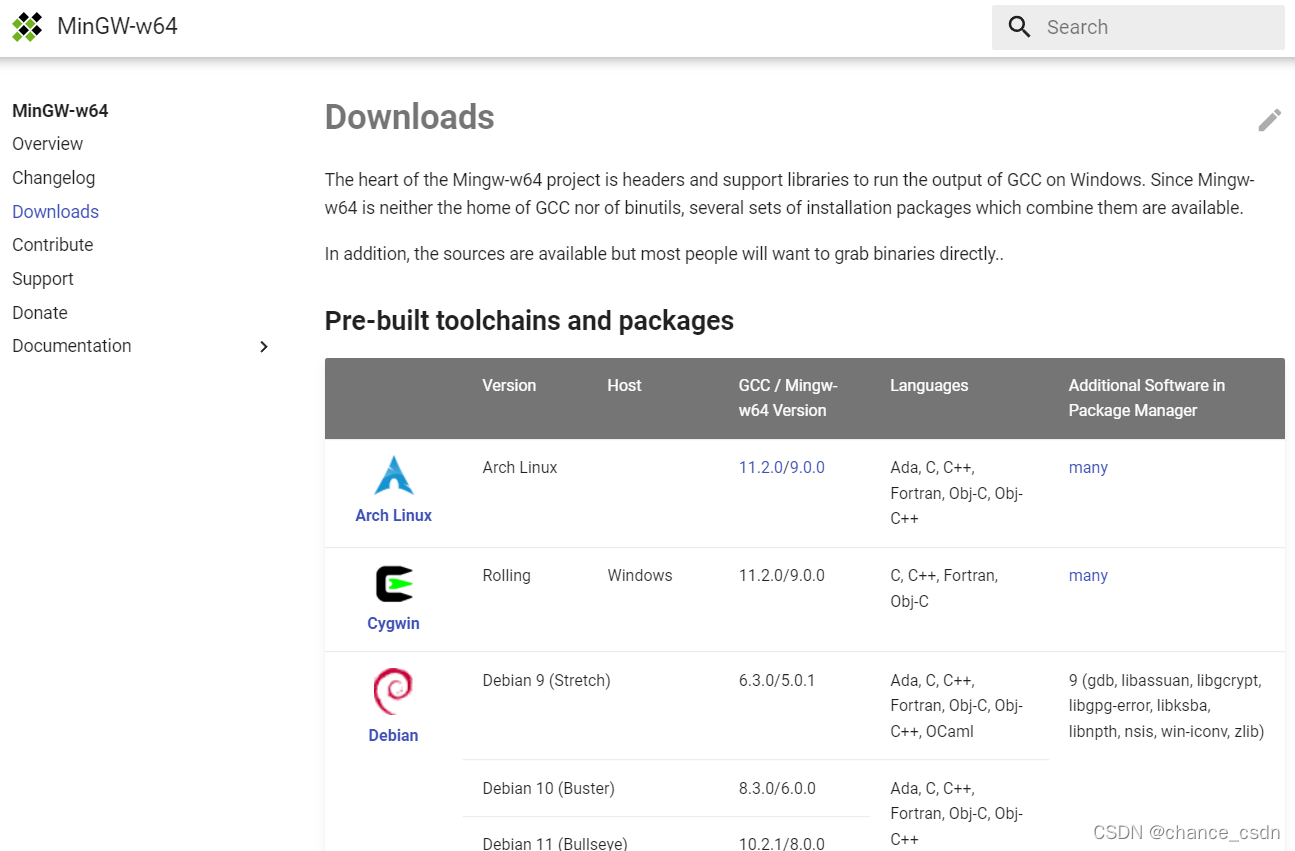This screenshot has width=1295, height=851.
Task: Click the Version column header
Action: click(509, 386)
